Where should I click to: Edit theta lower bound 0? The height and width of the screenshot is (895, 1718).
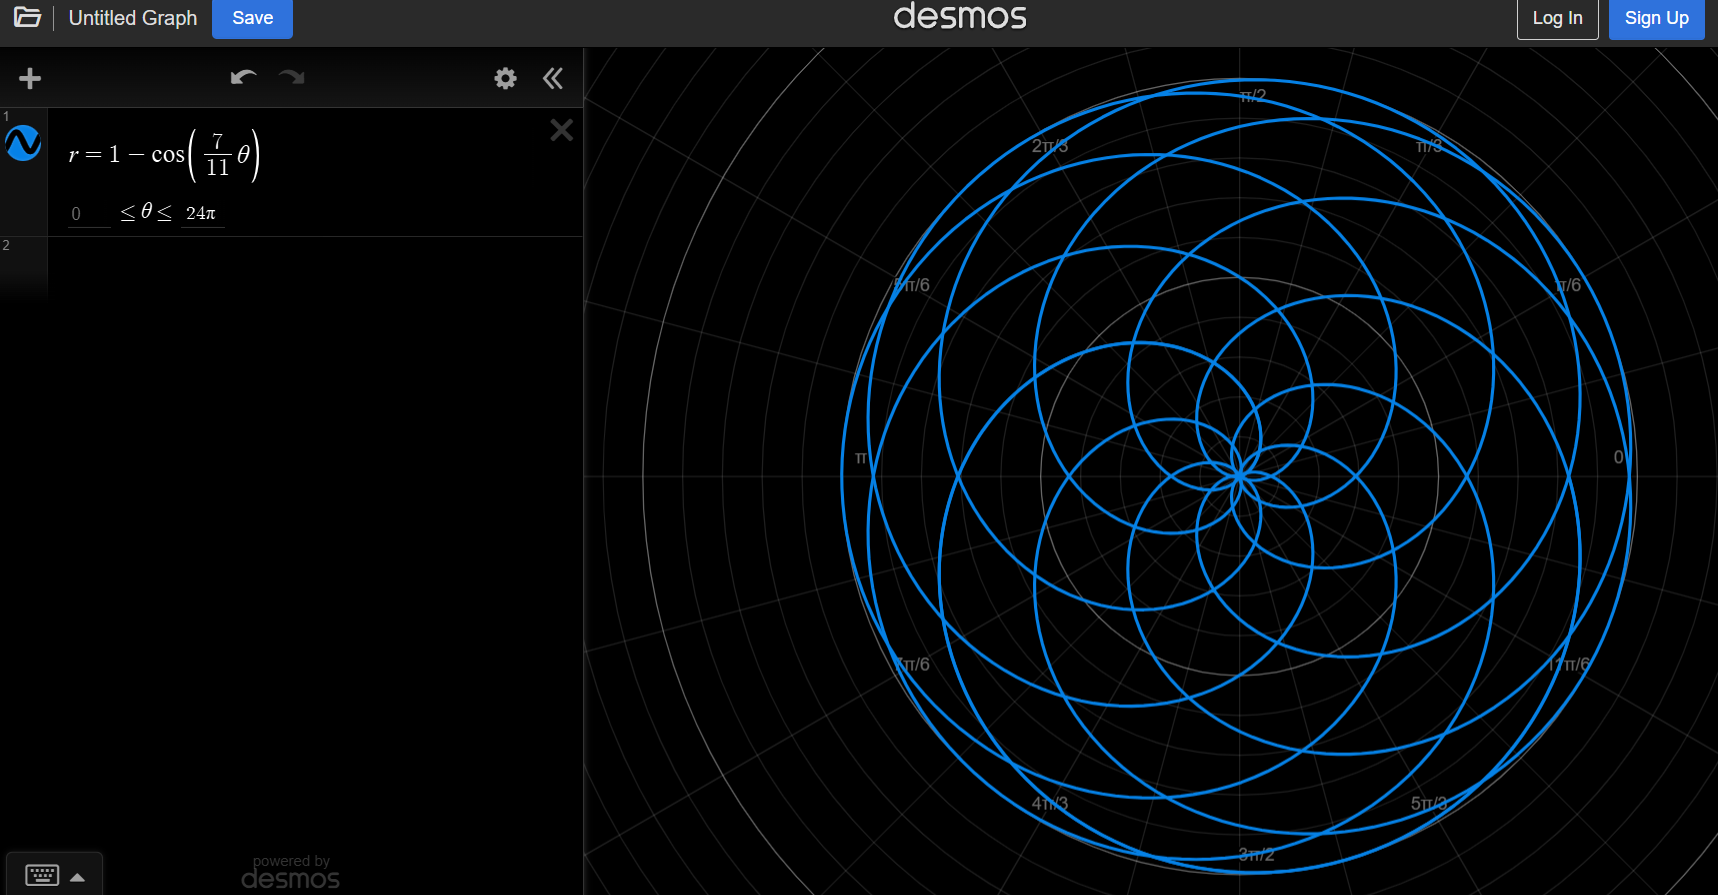[x=89, y=214]
